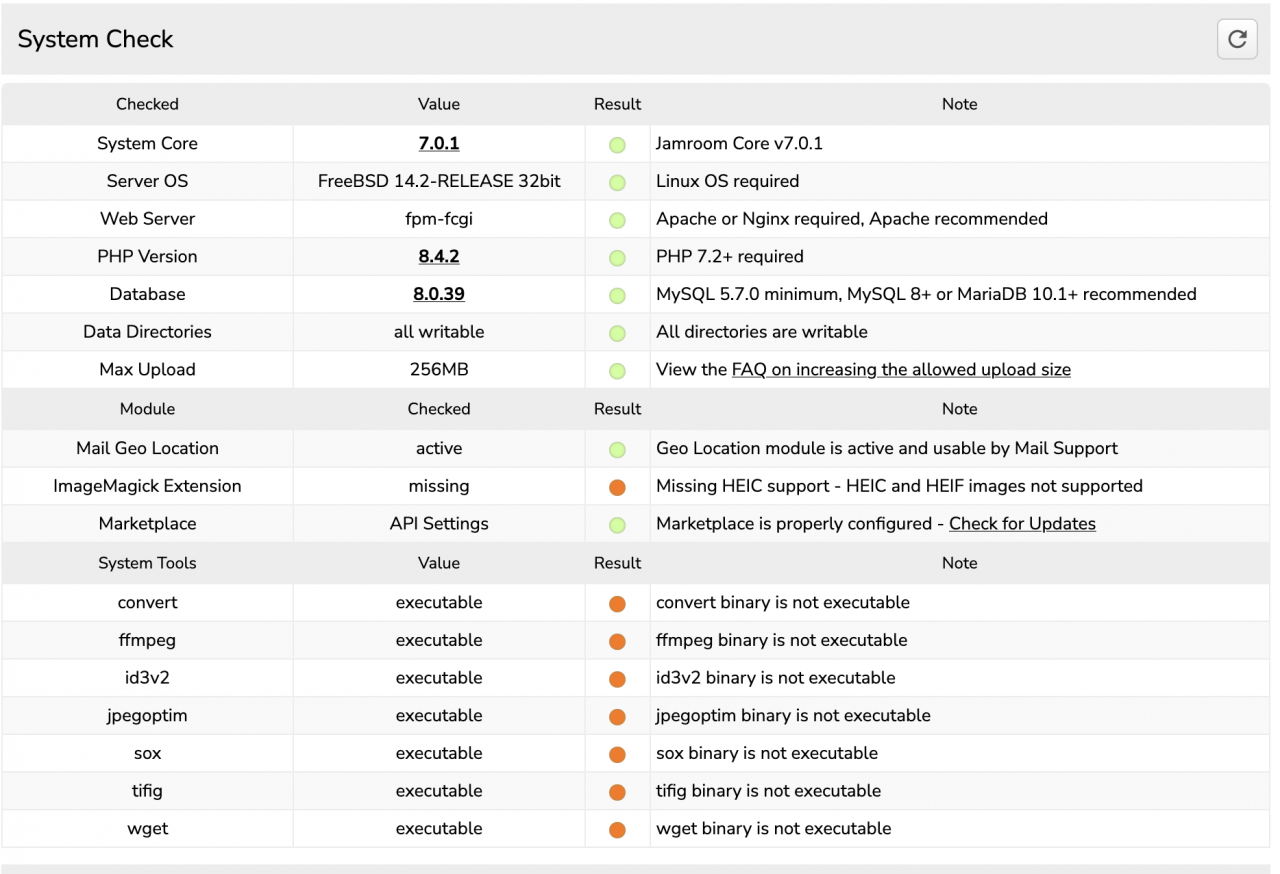This screenshot has height=874, width=1280.
Task: Click the tifig binary is not executable note
Action: click(x=768, y=790)
